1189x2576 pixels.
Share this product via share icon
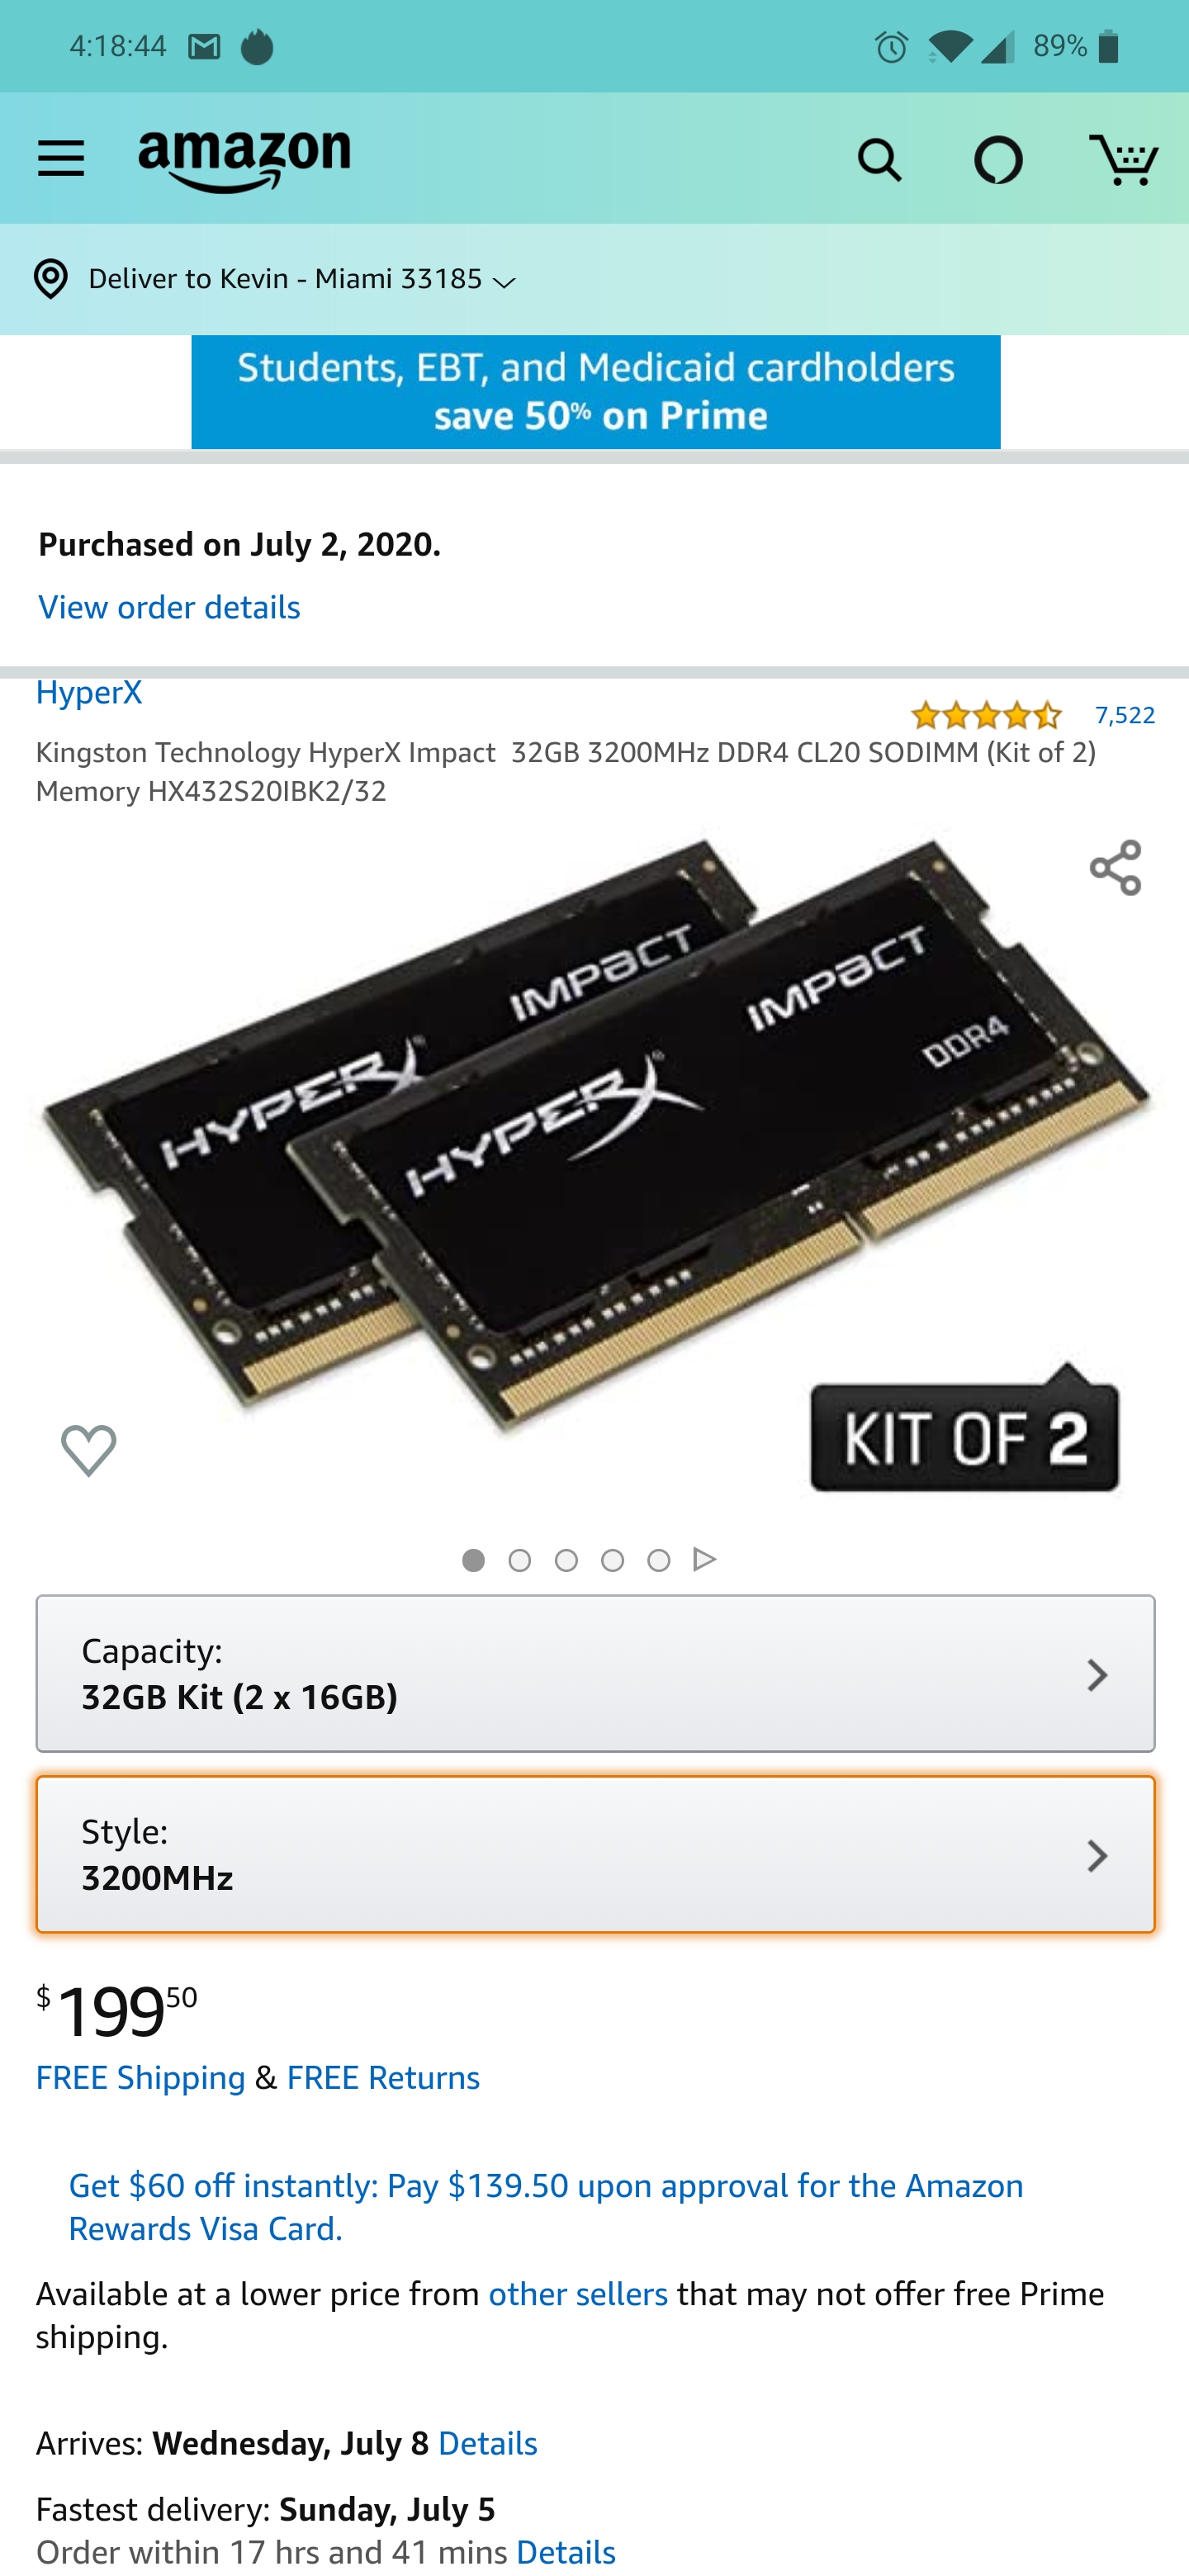click(1115, 867)
